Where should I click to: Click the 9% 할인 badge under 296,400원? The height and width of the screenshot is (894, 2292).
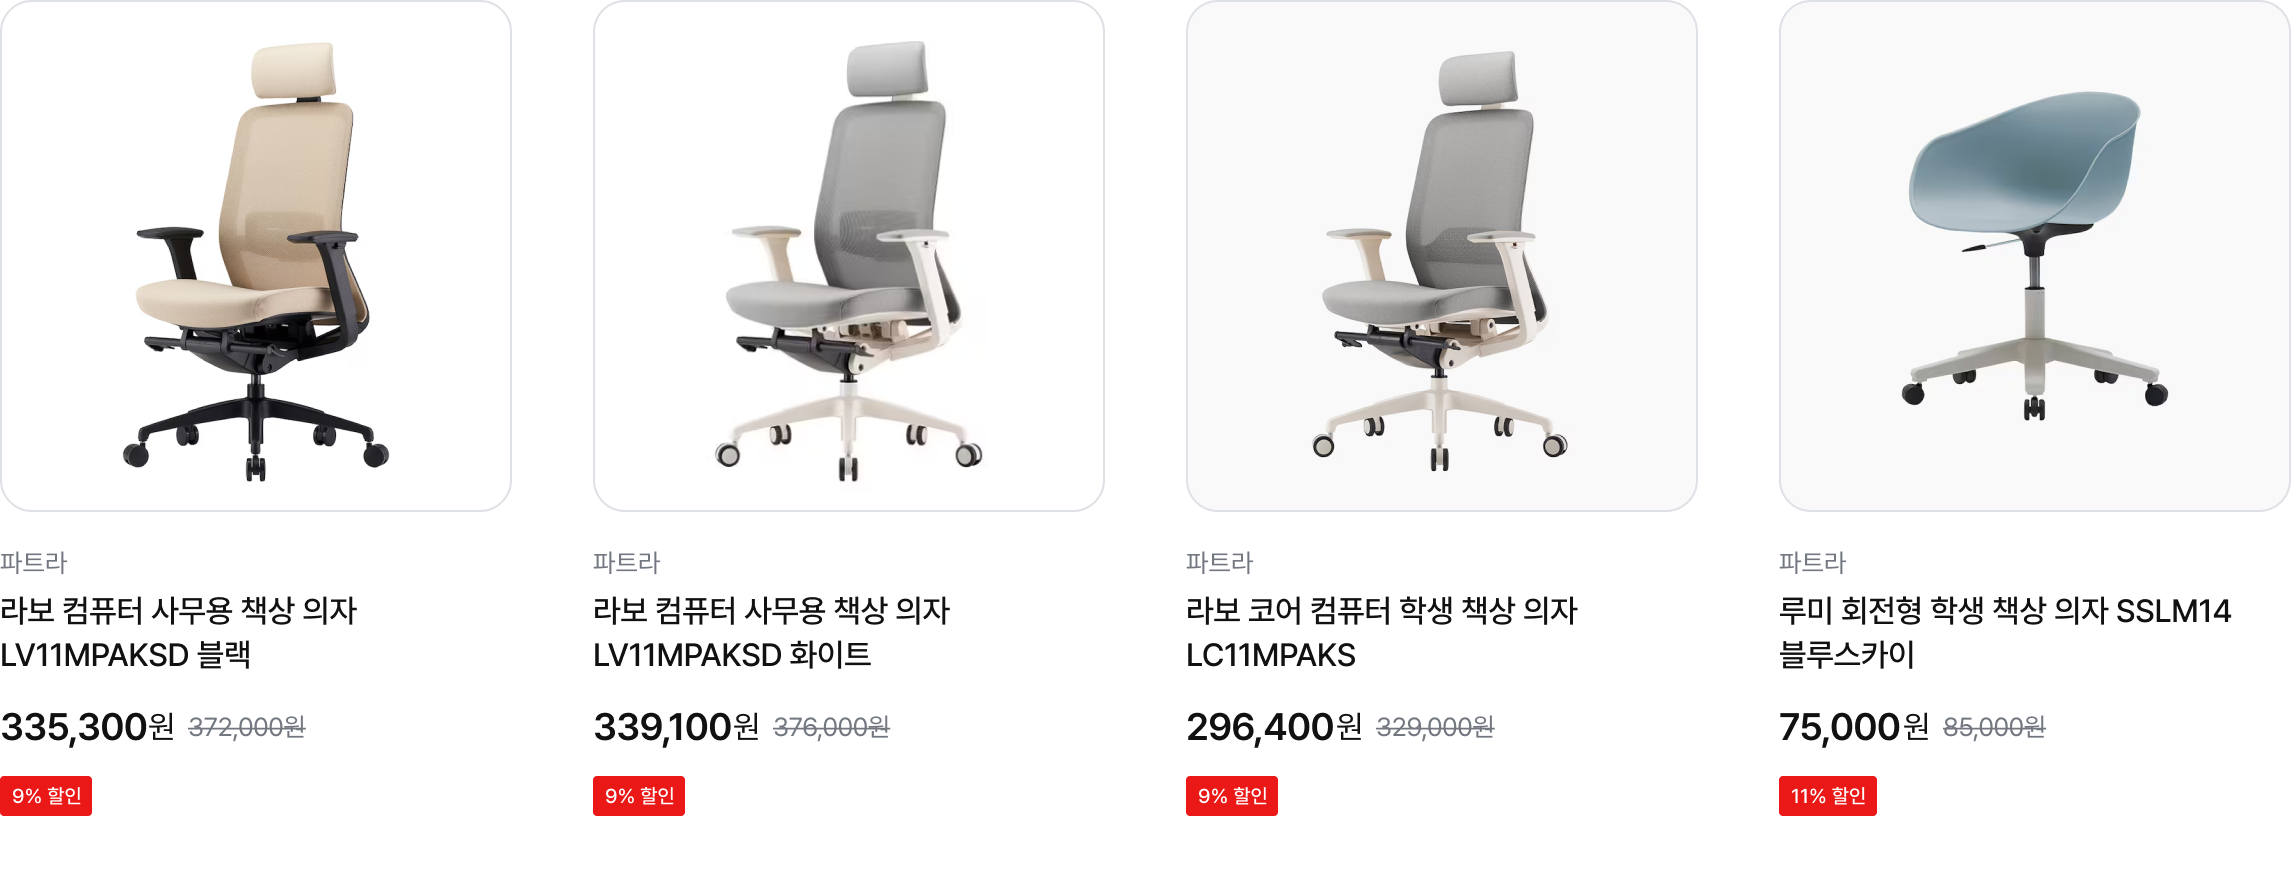pos(1232,796)
